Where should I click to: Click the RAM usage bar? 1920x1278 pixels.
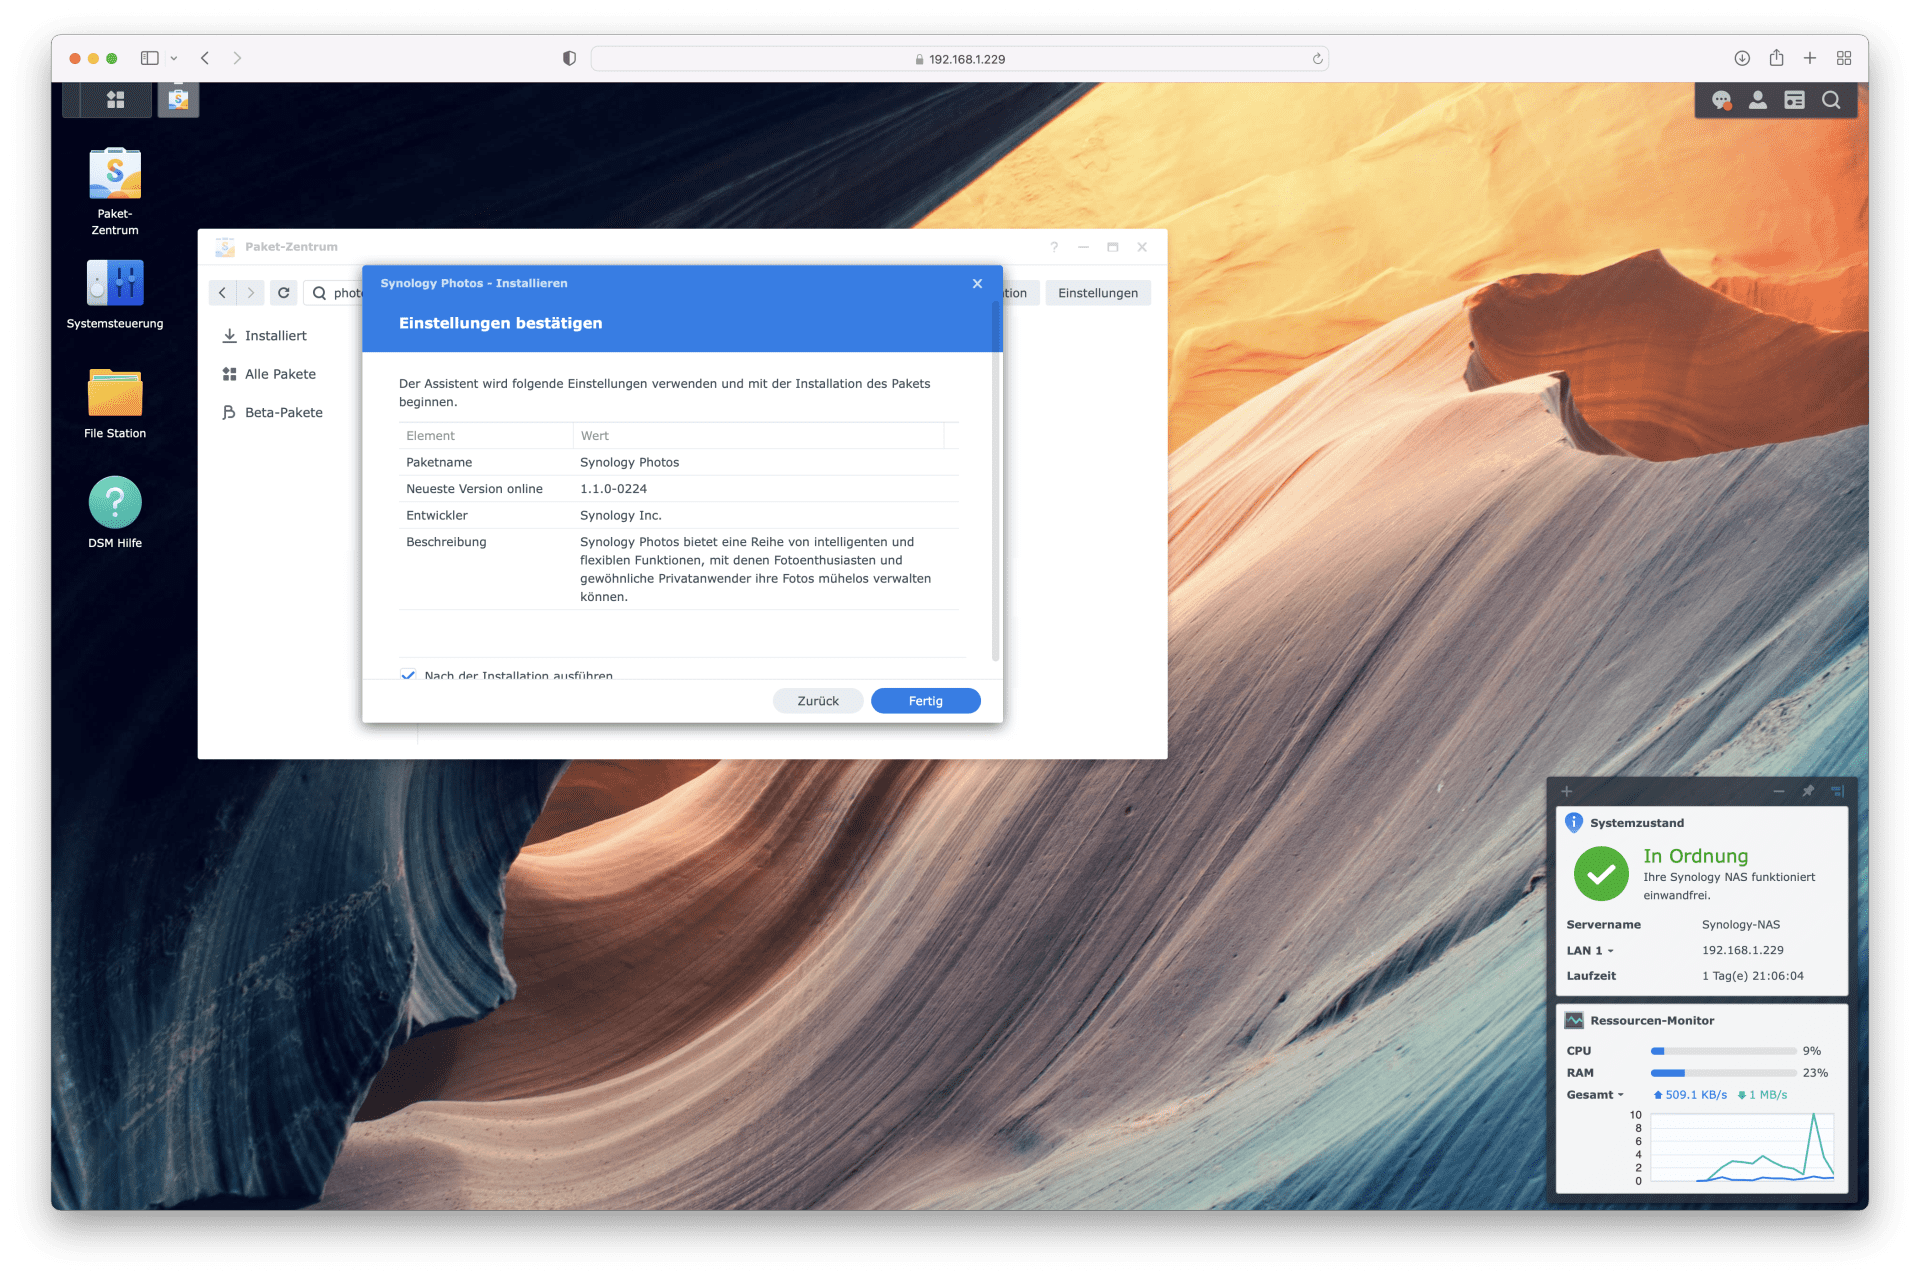[1723, 1073]
